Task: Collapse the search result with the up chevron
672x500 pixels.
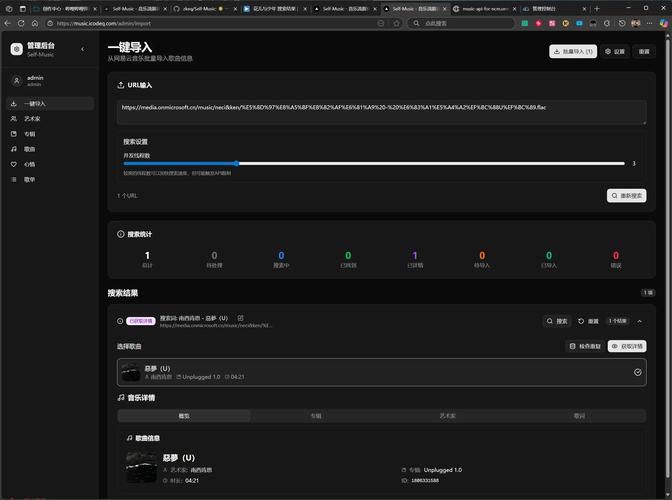Action: click(639, 321)
